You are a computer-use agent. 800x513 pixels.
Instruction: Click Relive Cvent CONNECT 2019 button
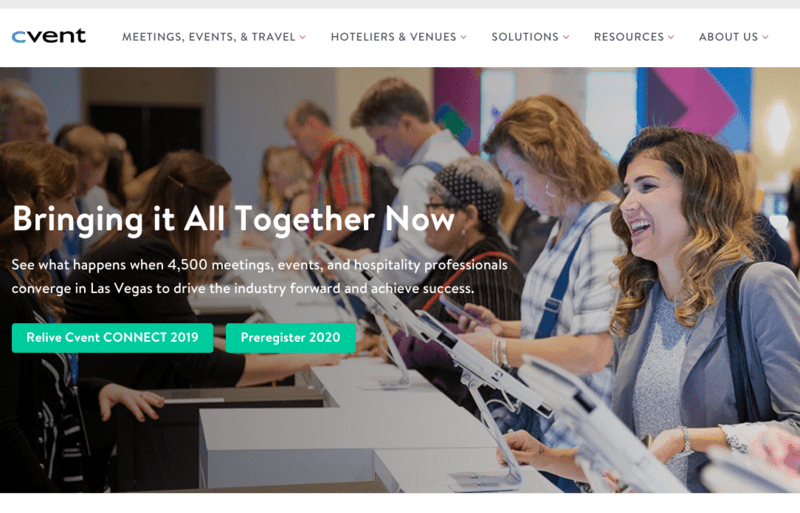tap(112, 337)
